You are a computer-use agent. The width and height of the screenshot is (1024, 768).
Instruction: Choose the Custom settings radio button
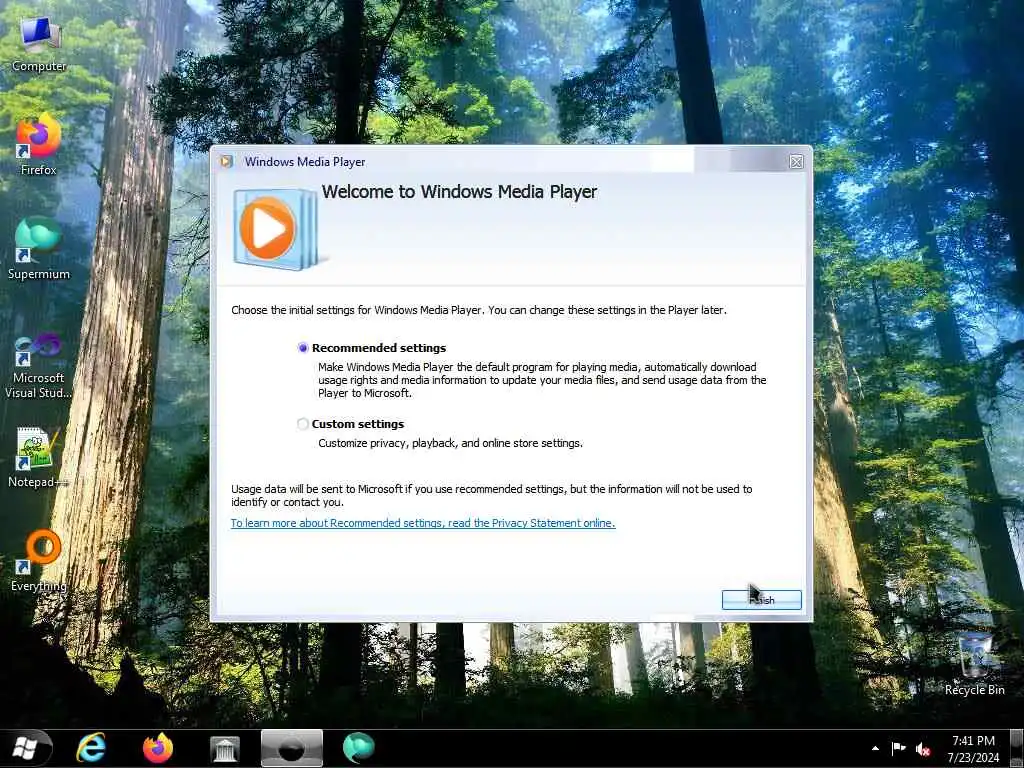302,424
